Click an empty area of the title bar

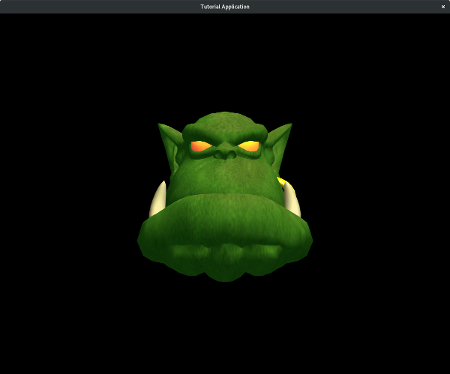pos(100,6)
